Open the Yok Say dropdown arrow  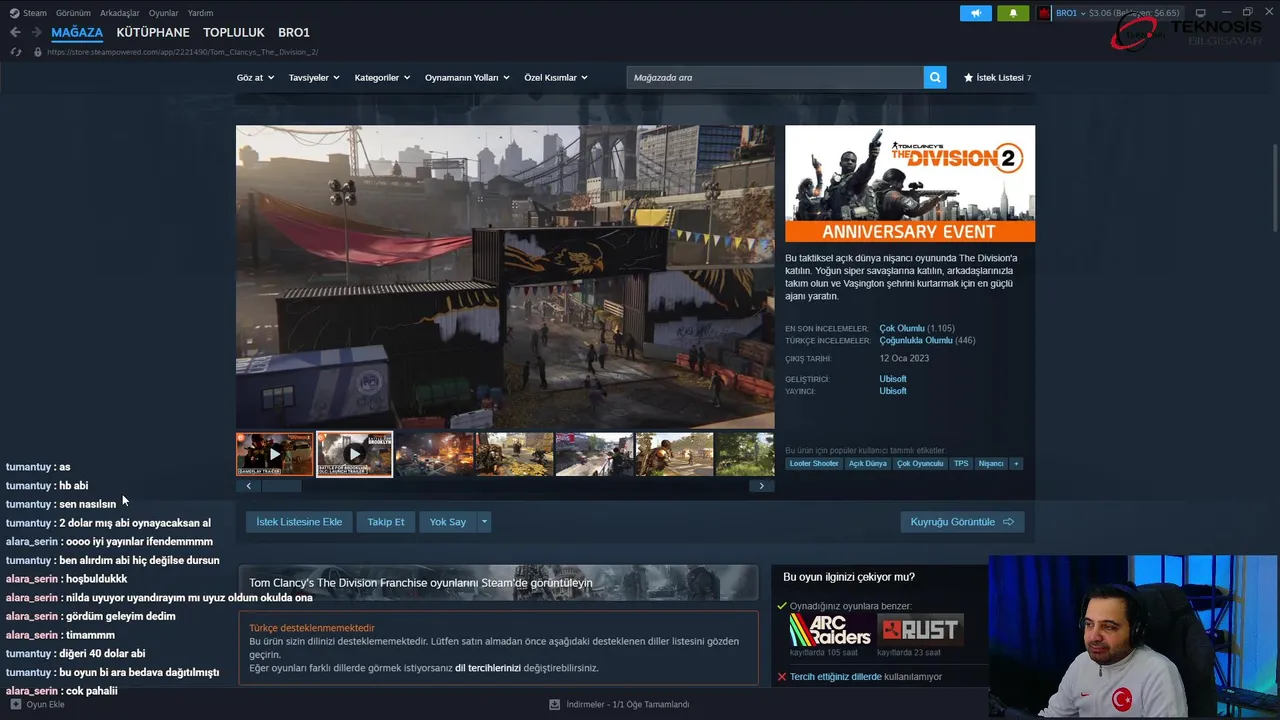484,522
